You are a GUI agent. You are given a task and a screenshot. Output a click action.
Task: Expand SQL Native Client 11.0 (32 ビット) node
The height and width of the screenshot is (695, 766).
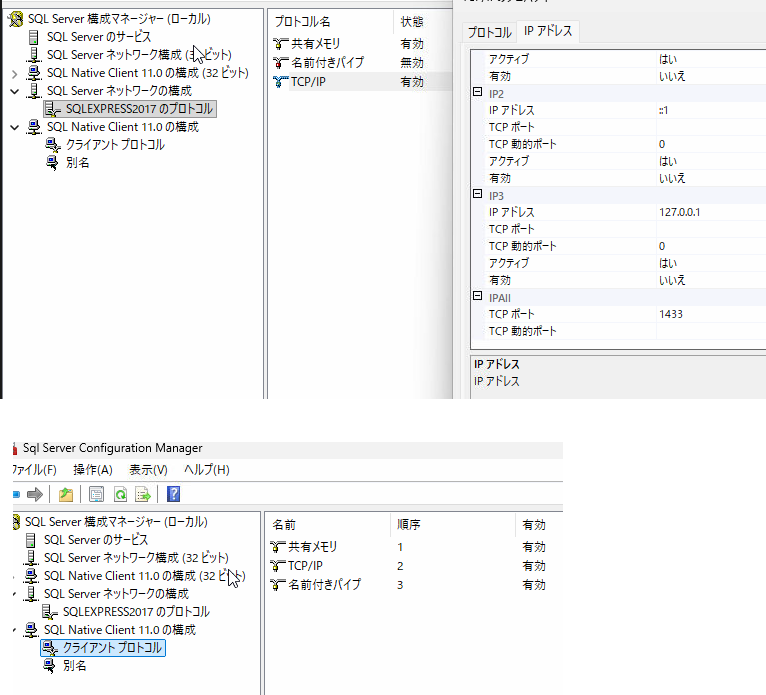click(14, 73)
